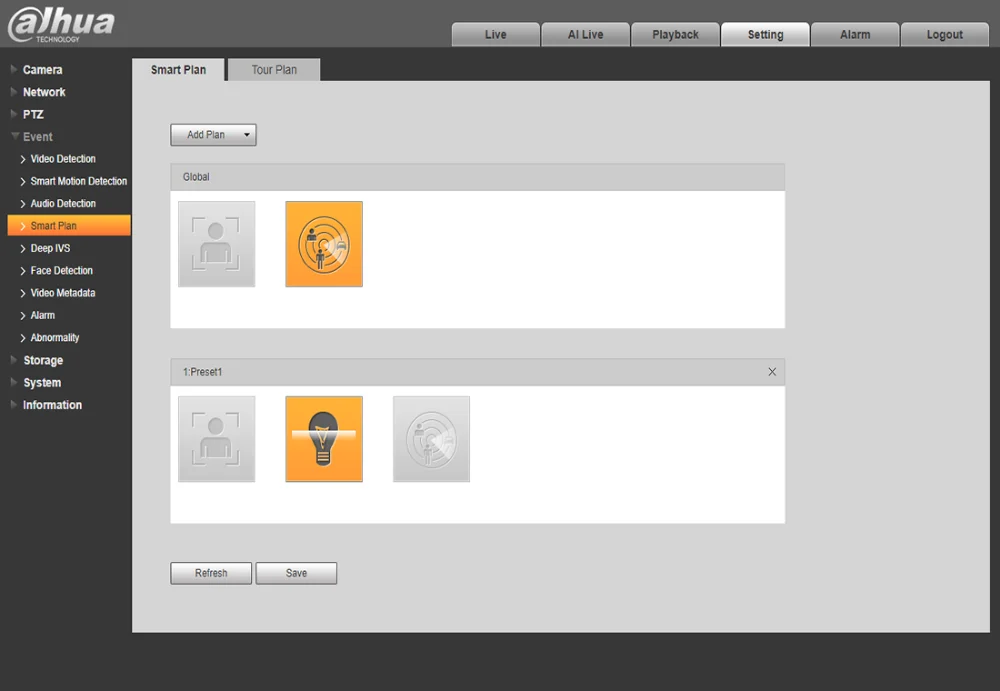The width and height of the screenshot is (1000, 691).
Task: Switch to the AI Live tab
Action: 585,34
